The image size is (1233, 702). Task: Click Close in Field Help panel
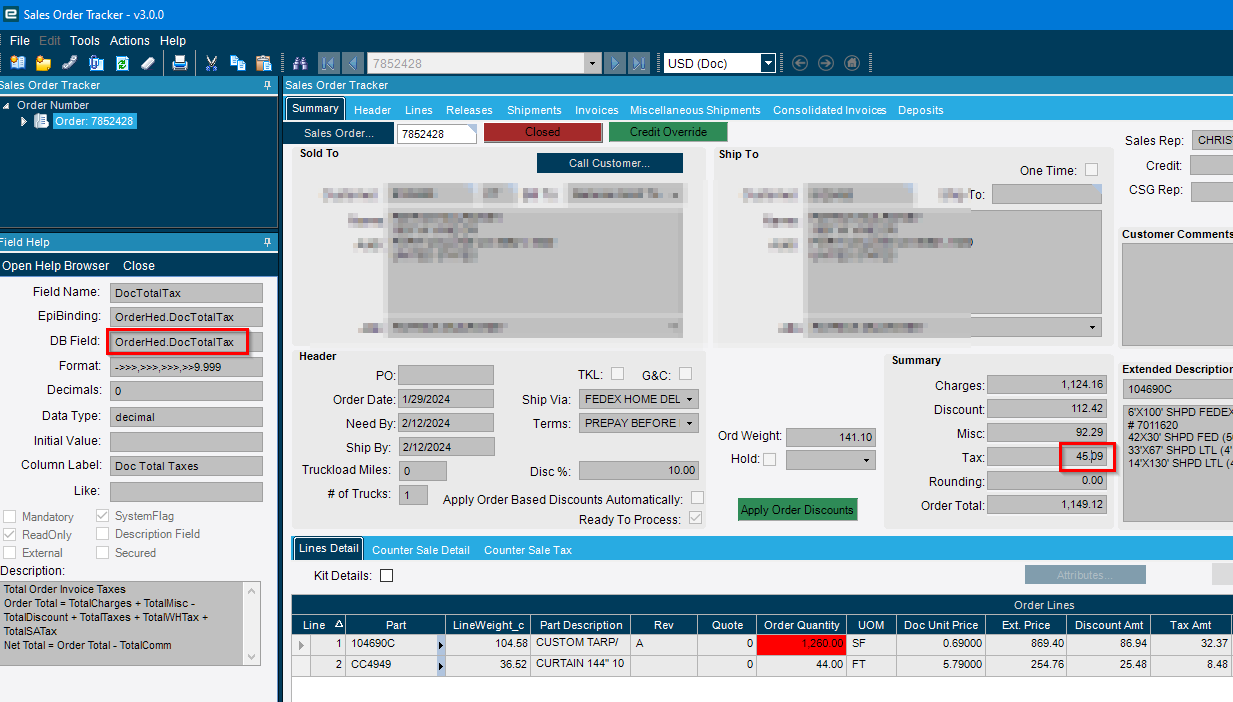point(139,266)
